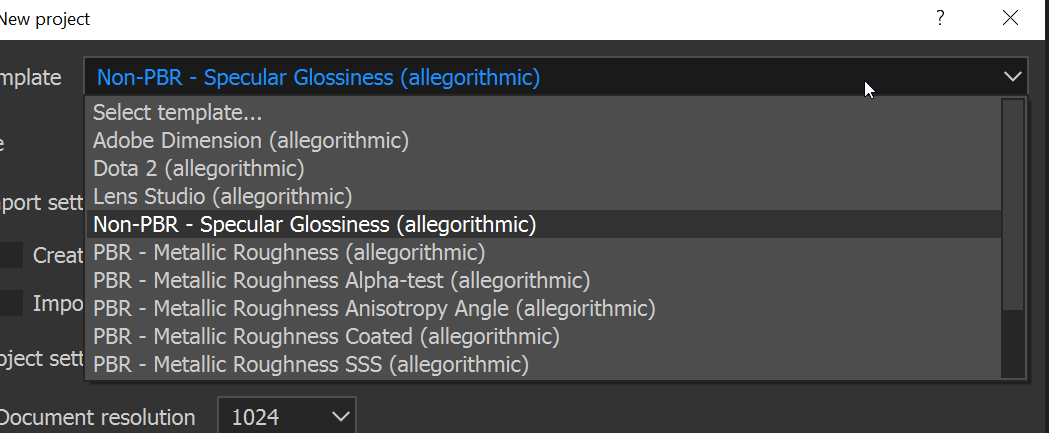The width and height of the screenshot is (1049, 433).
Task: Select PBR - Metallic Roughness Coated template
Action: 326,336
